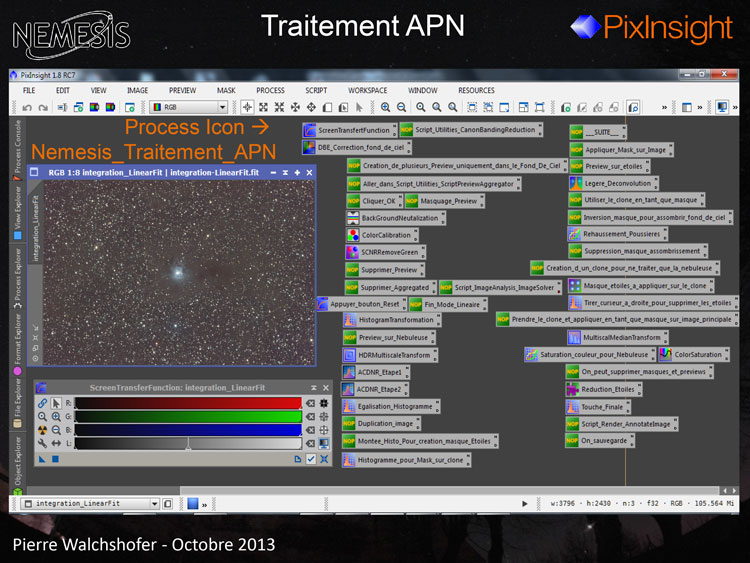
Task: Click the Script_Utilities_CanonBandingReduction process icon
Action: click(x=471, y=130)
